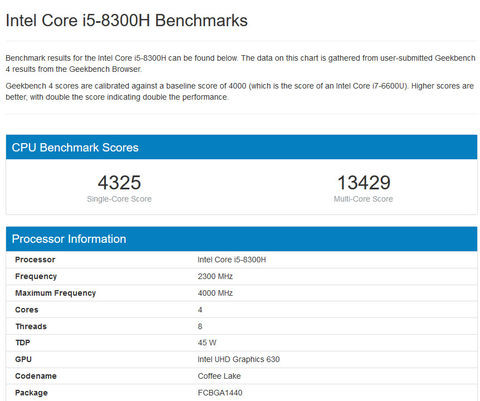
Task: Click the 'Coffee Lake' codename value
Action: tap(219, 376)
